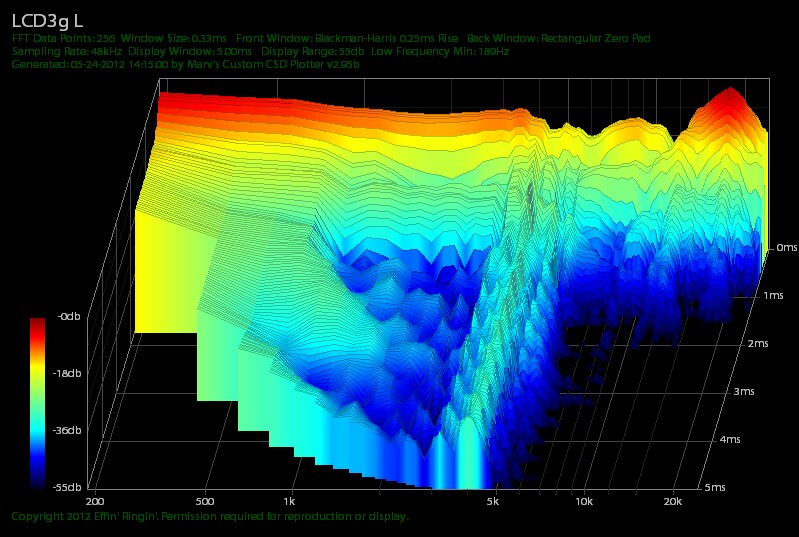The height and width of the screenshot is (537, 799).
Task: Click the Display Window: 5.00ms label
Action: pyautogui.click(x=190, y=51)
